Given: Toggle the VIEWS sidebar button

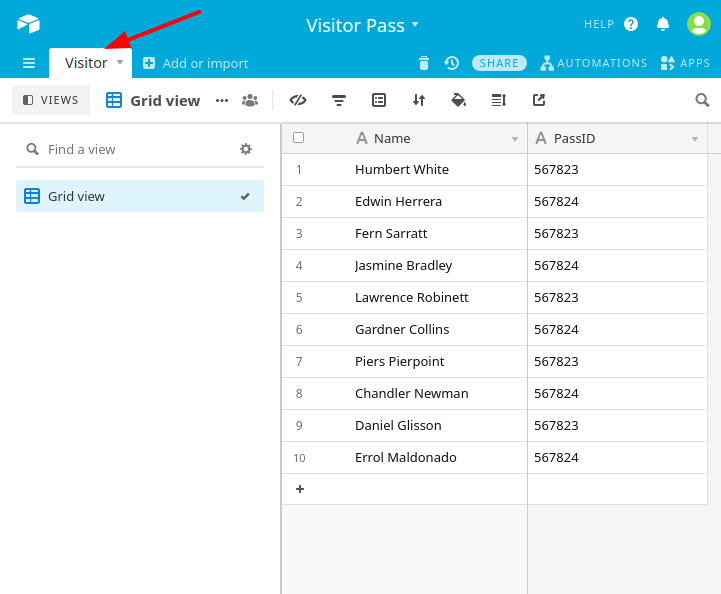Looking at the screenshot, I should pyautogui.click(x=51, y=100).
